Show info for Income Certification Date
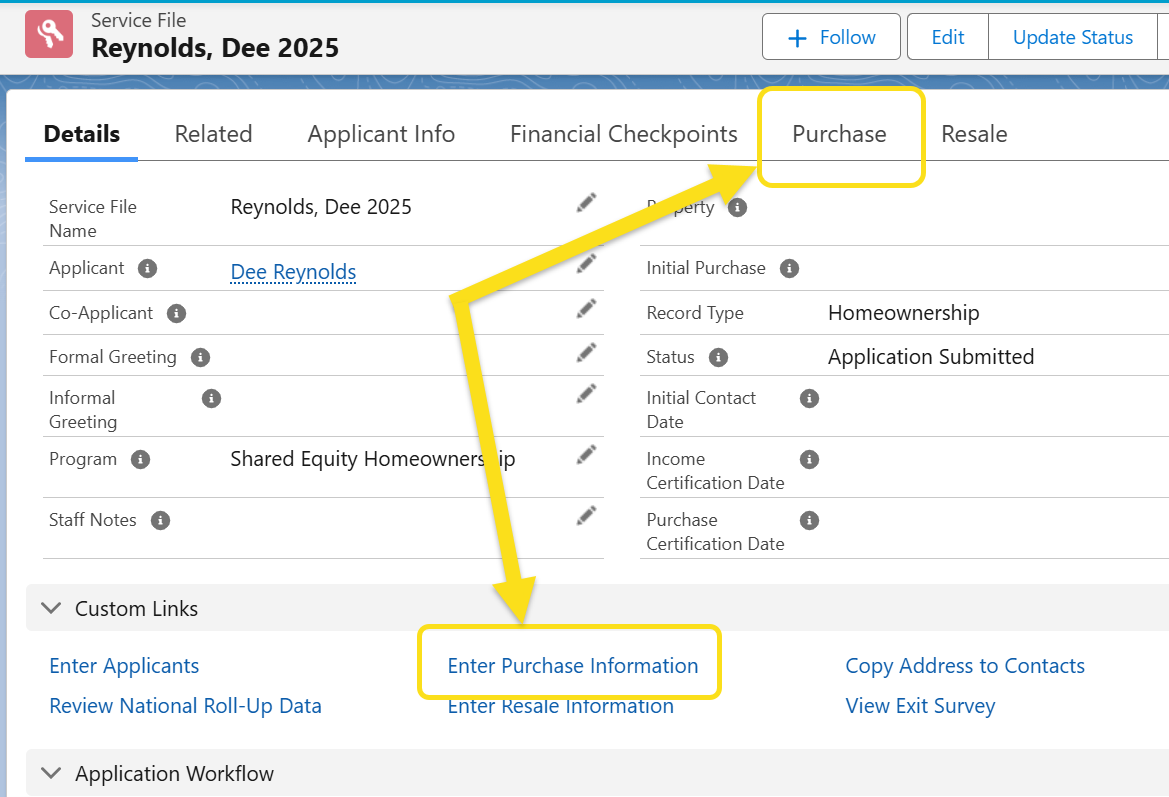 809,460
